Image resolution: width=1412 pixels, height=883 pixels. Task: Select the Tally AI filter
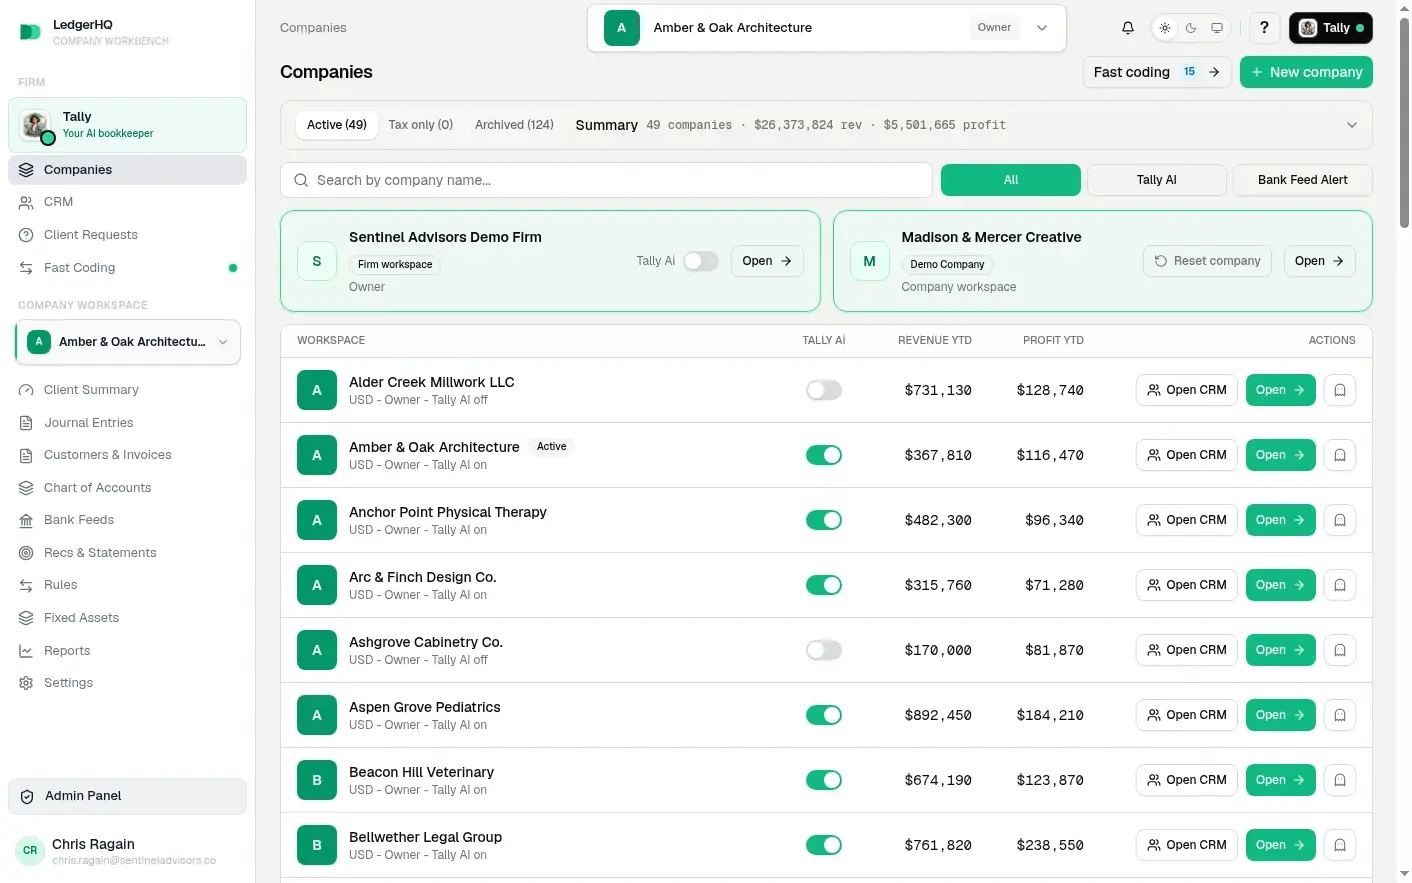pyautogui.click(x=1157, y=180)
